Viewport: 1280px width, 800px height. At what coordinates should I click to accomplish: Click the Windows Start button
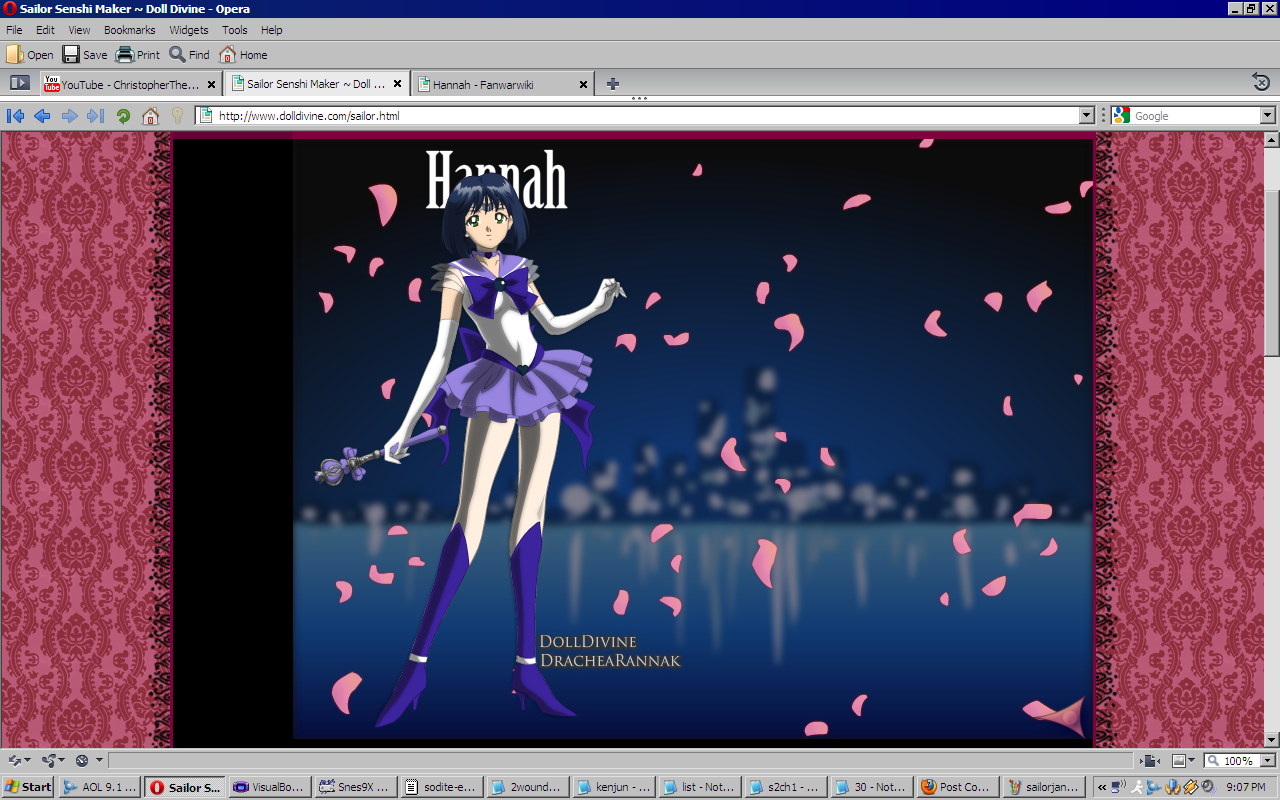(28, 787)
